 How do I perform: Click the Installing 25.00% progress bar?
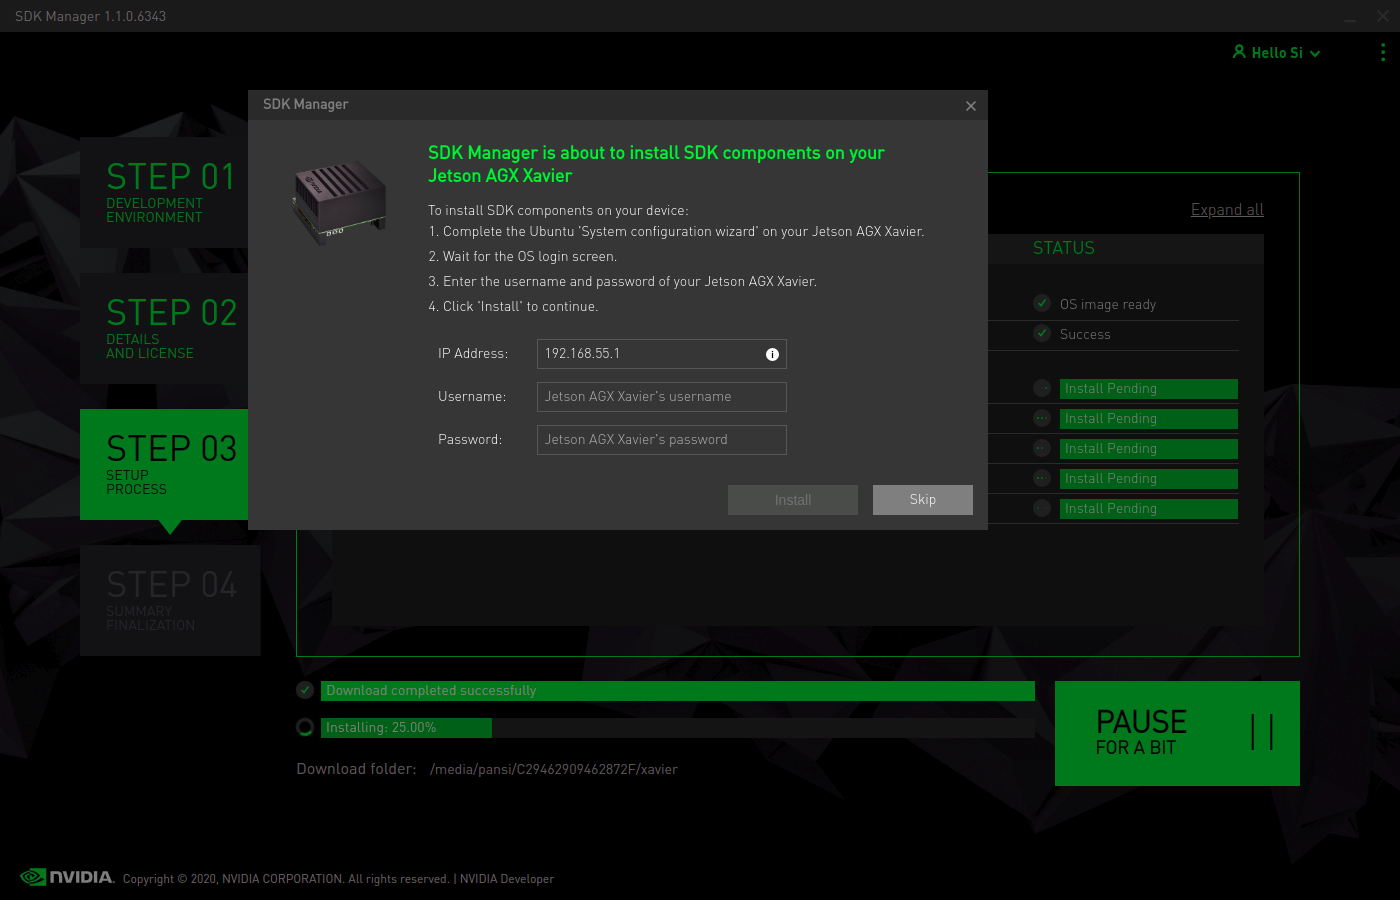tap(678, 728)
